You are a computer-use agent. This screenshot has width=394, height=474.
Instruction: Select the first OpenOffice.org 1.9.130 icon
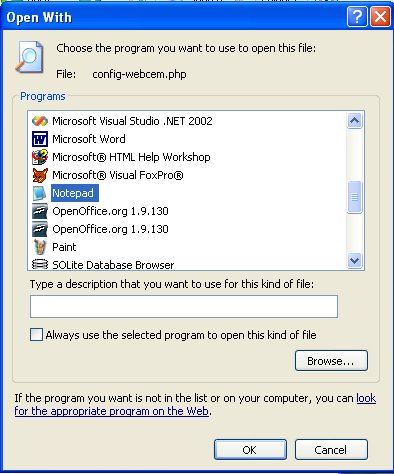click(40, 211)
